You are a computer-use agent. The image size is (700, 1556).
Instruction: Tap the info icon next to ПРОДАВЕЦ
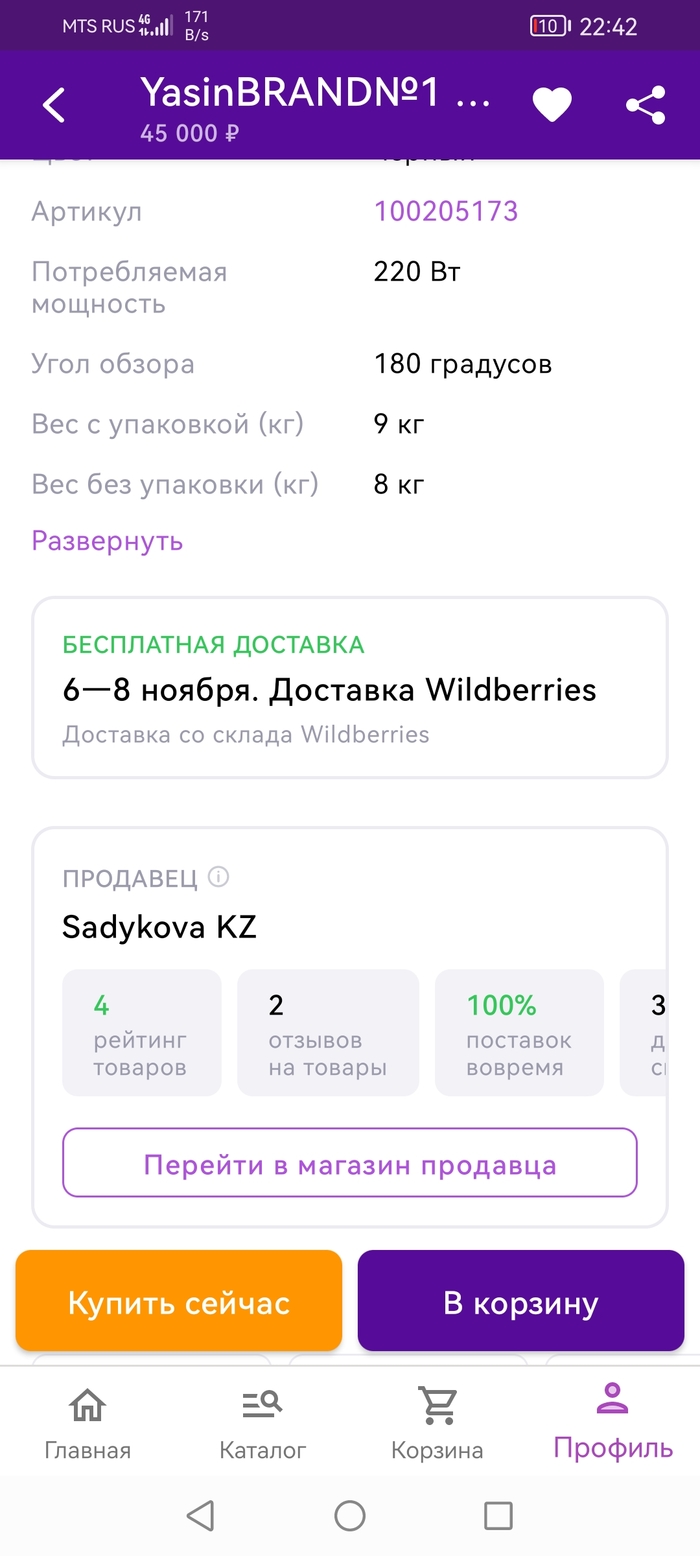pyautogui.click(x=218, y=877)
